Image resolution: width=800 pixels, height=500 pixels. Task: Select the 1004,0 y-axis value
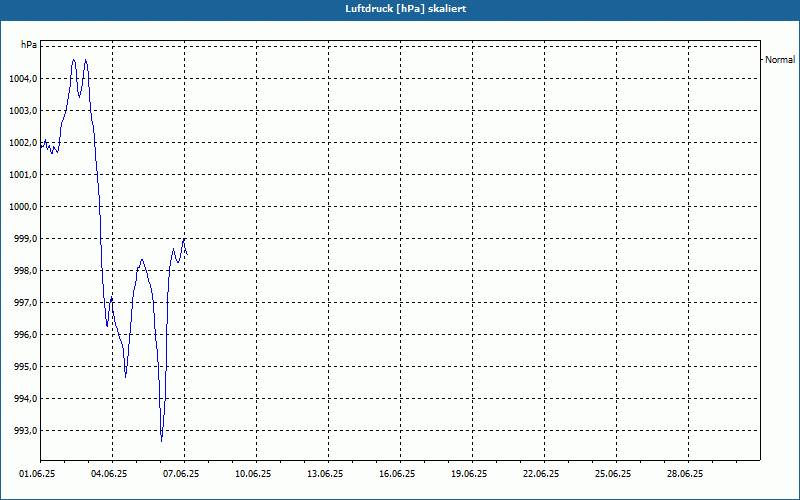(x=23, y=79)
